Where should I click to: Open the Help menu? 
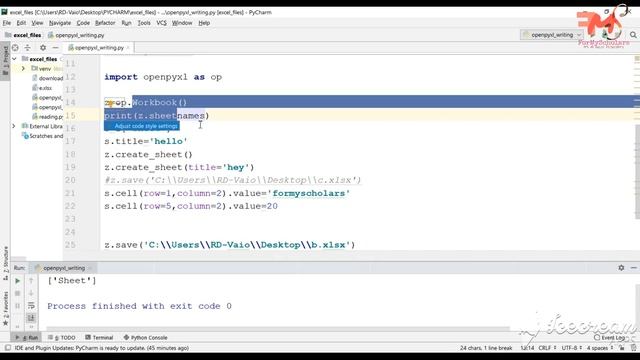pyautogui.click(x=204, y=23)
